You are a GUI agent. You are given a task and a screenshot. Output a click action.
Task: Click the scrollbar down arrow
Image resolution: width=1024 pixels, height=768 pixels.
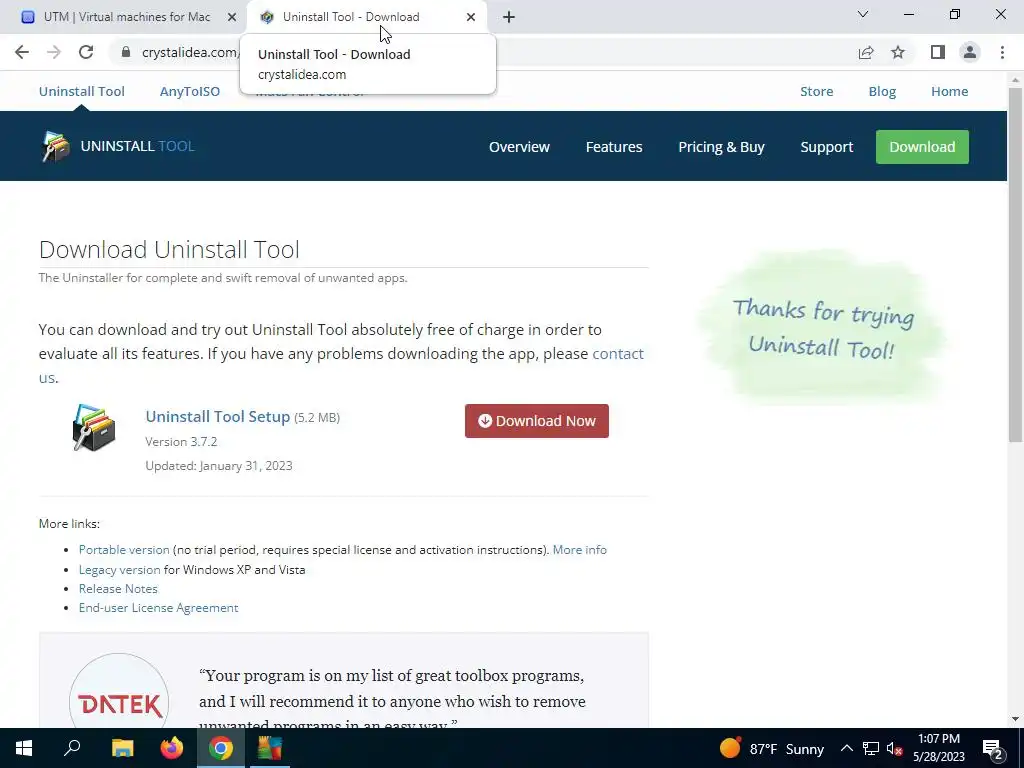tap(1015, 720)
